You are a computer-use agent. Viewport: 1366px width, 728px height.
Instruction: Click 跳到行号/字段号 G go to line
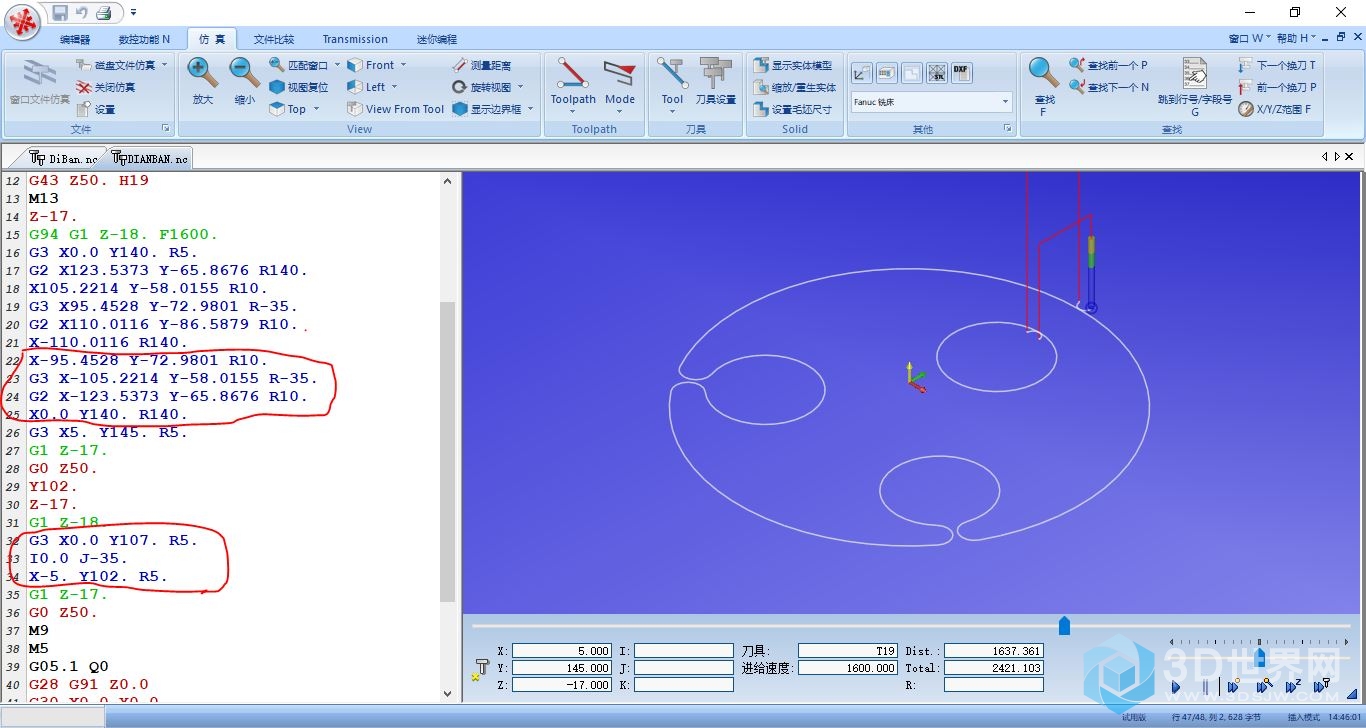(1195, 85)
